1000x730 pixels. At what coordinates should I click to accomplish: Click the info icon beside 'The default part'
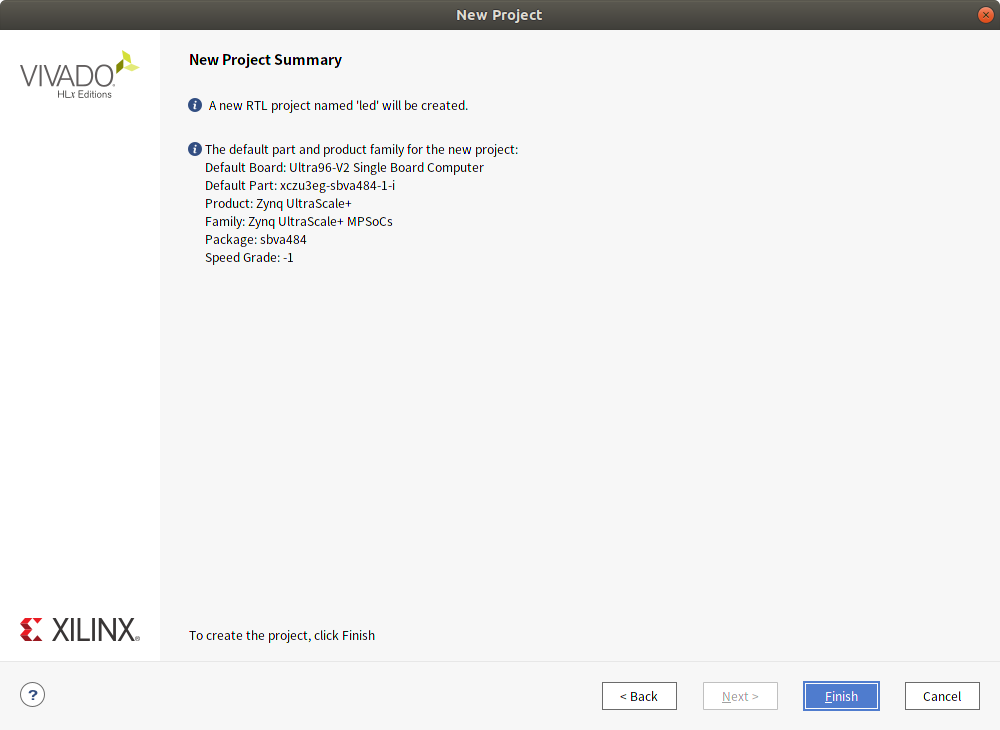click(195, 149)
